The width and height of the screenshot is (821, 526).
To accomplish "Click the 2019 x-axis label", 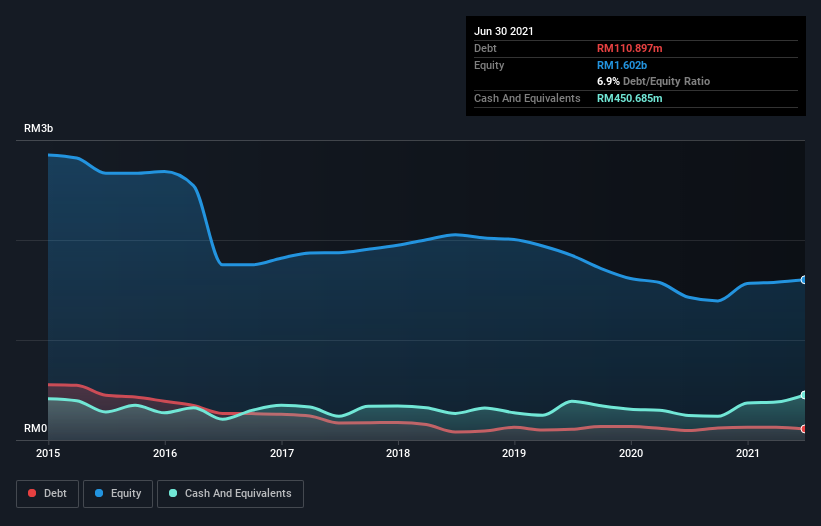I will 514,453.
